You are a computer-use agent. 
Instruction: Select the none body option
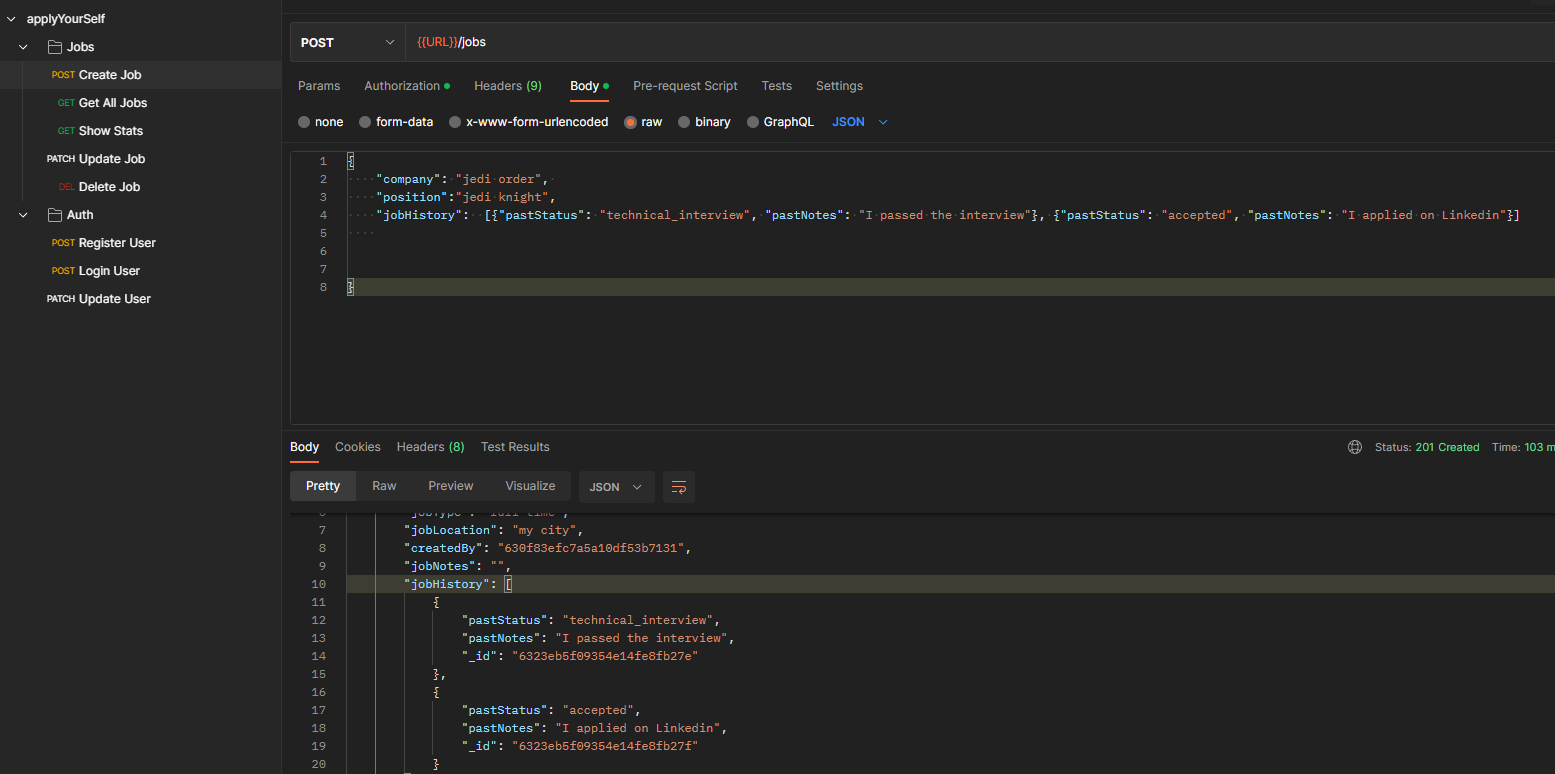304,122
